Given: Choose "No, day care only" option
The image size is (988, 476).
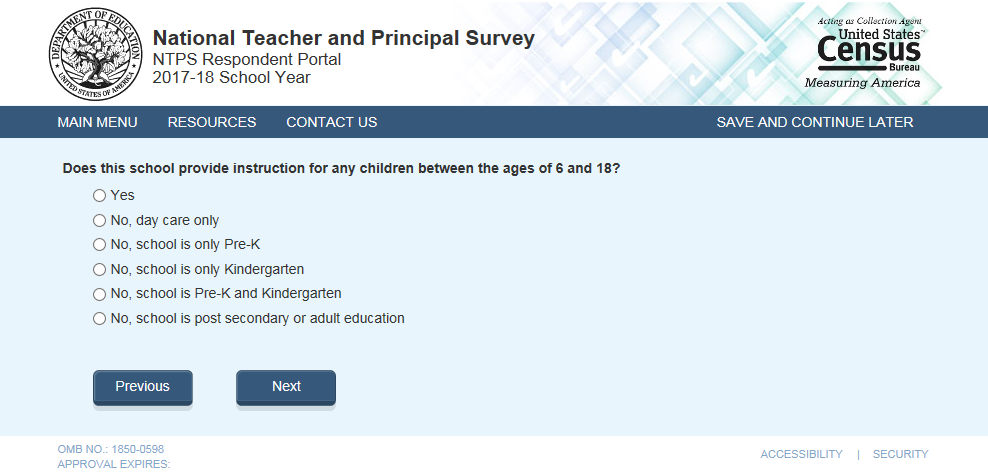Looking at the screenshot, I should coord(99,220).
